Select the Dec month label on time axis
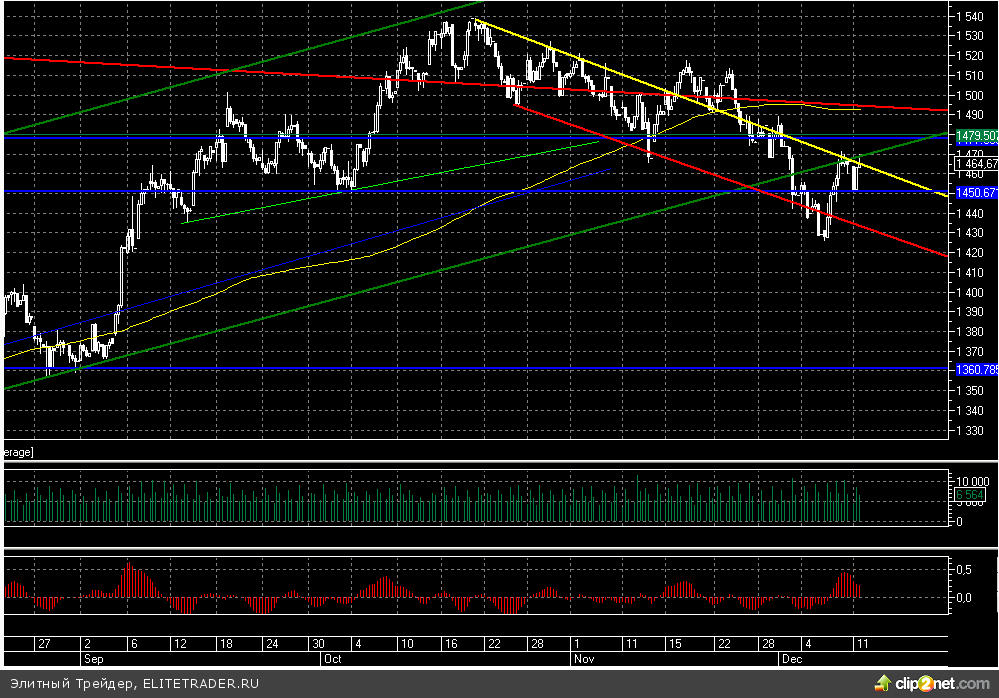 pyautogui.click(x=789, y=660)
